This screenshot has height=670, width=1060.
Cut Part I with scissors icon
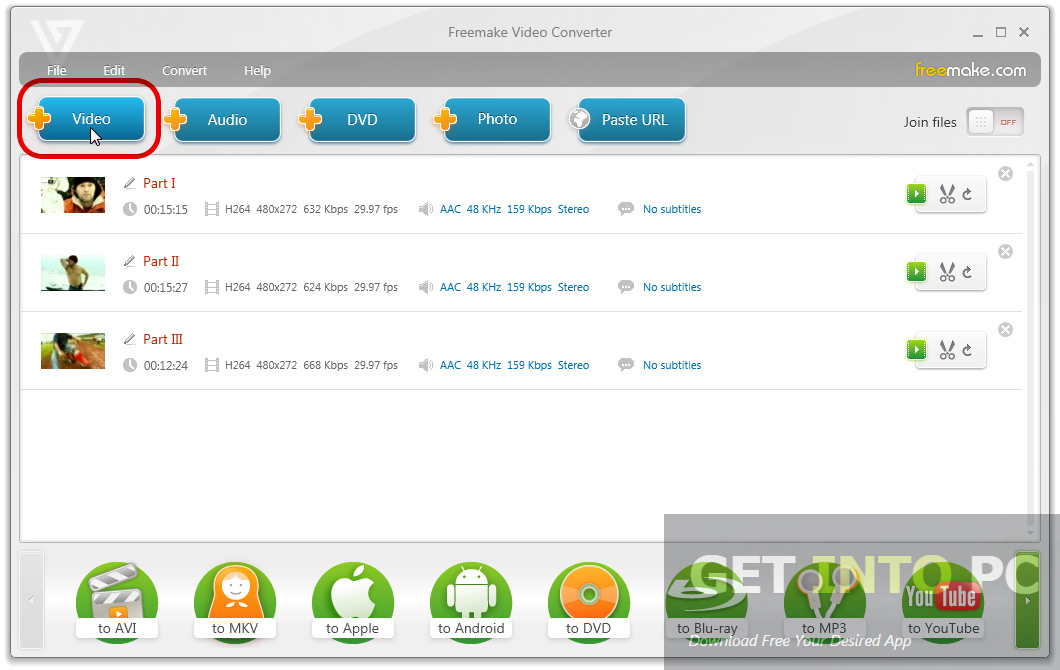[947, 195]
